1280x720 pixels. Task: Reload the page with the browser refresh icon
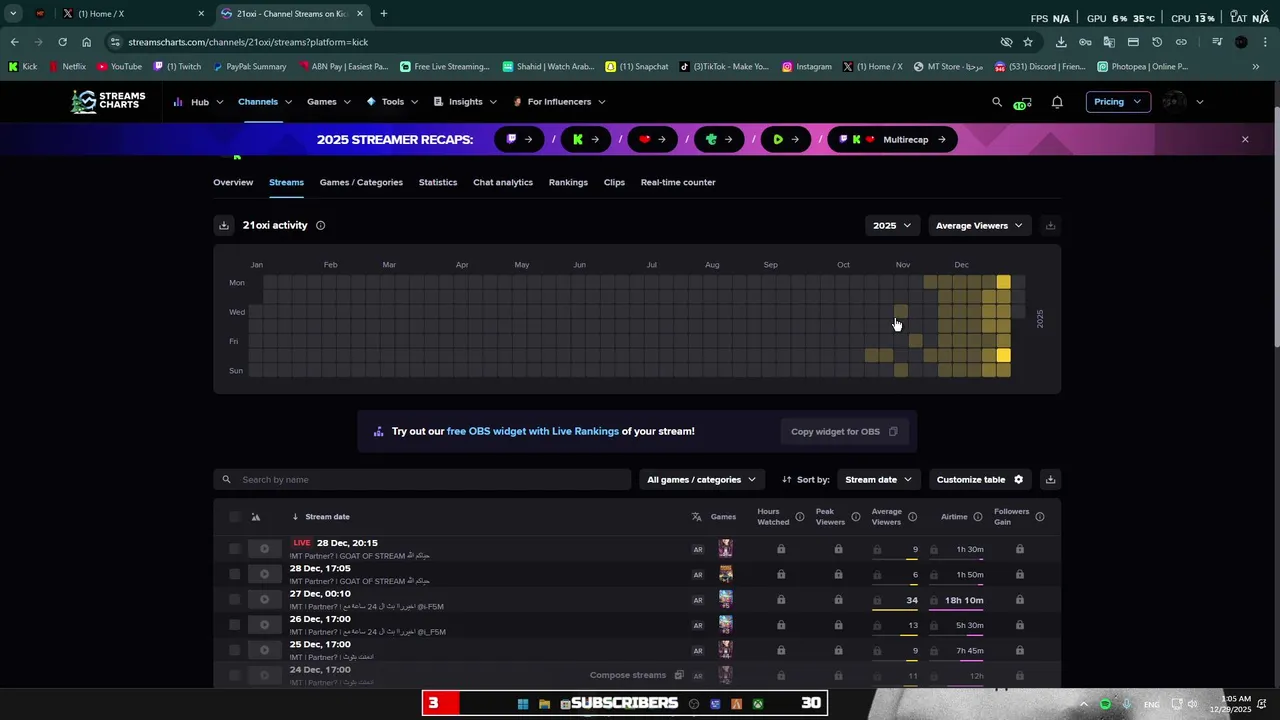62,42
